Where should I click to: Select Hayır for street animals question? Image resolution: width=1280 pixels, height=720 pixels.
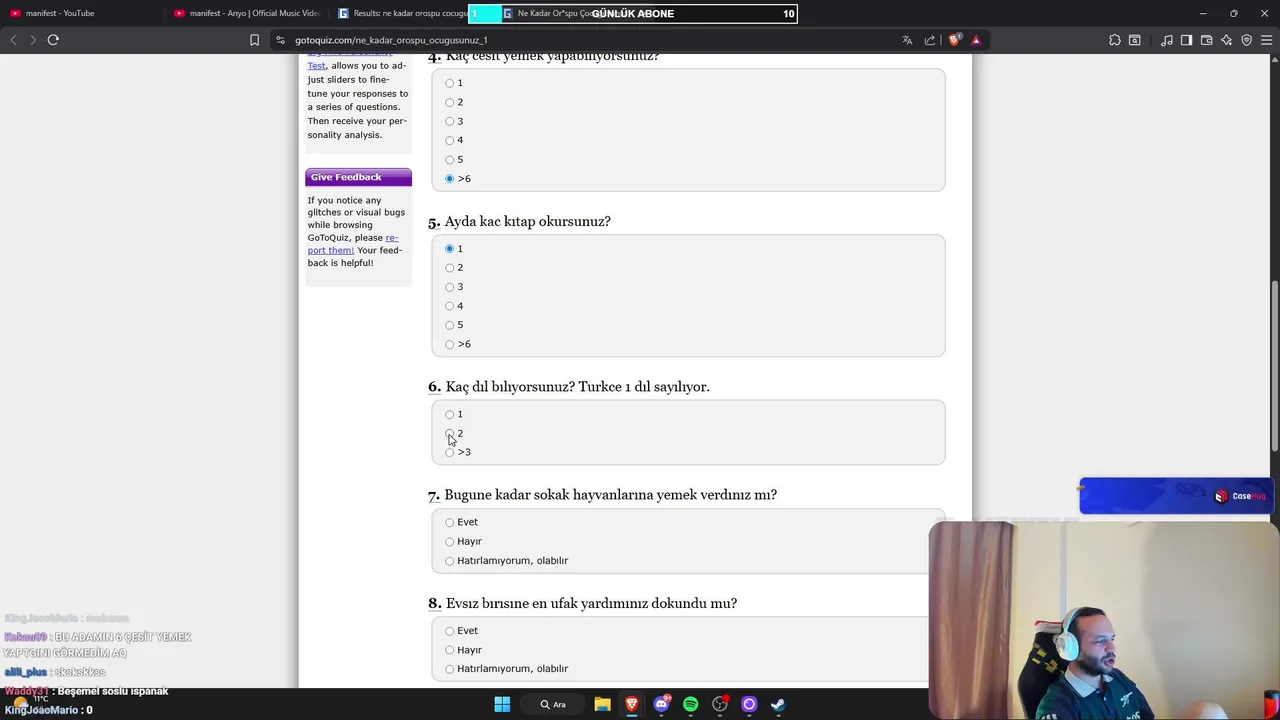450,541
